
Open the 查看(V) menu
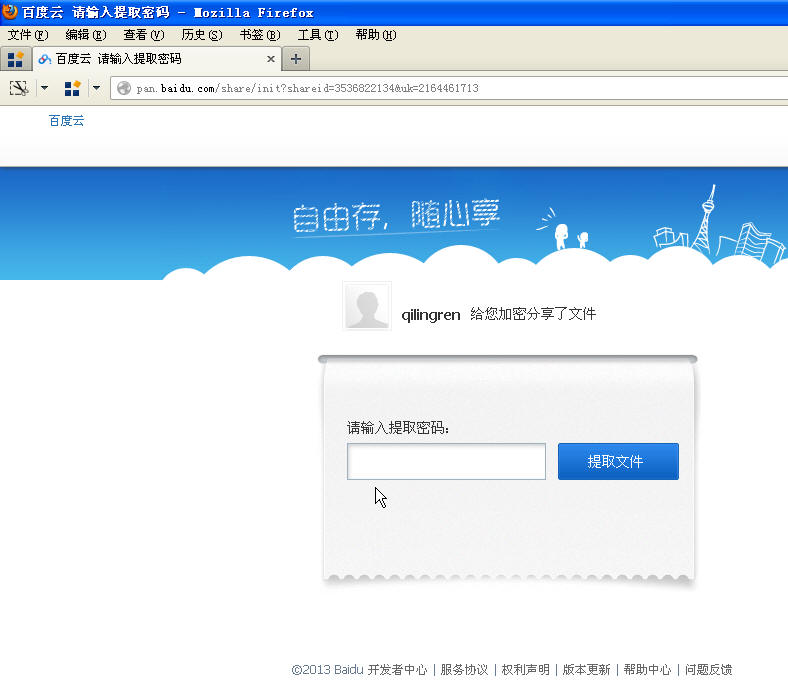(x=144, y=35)
